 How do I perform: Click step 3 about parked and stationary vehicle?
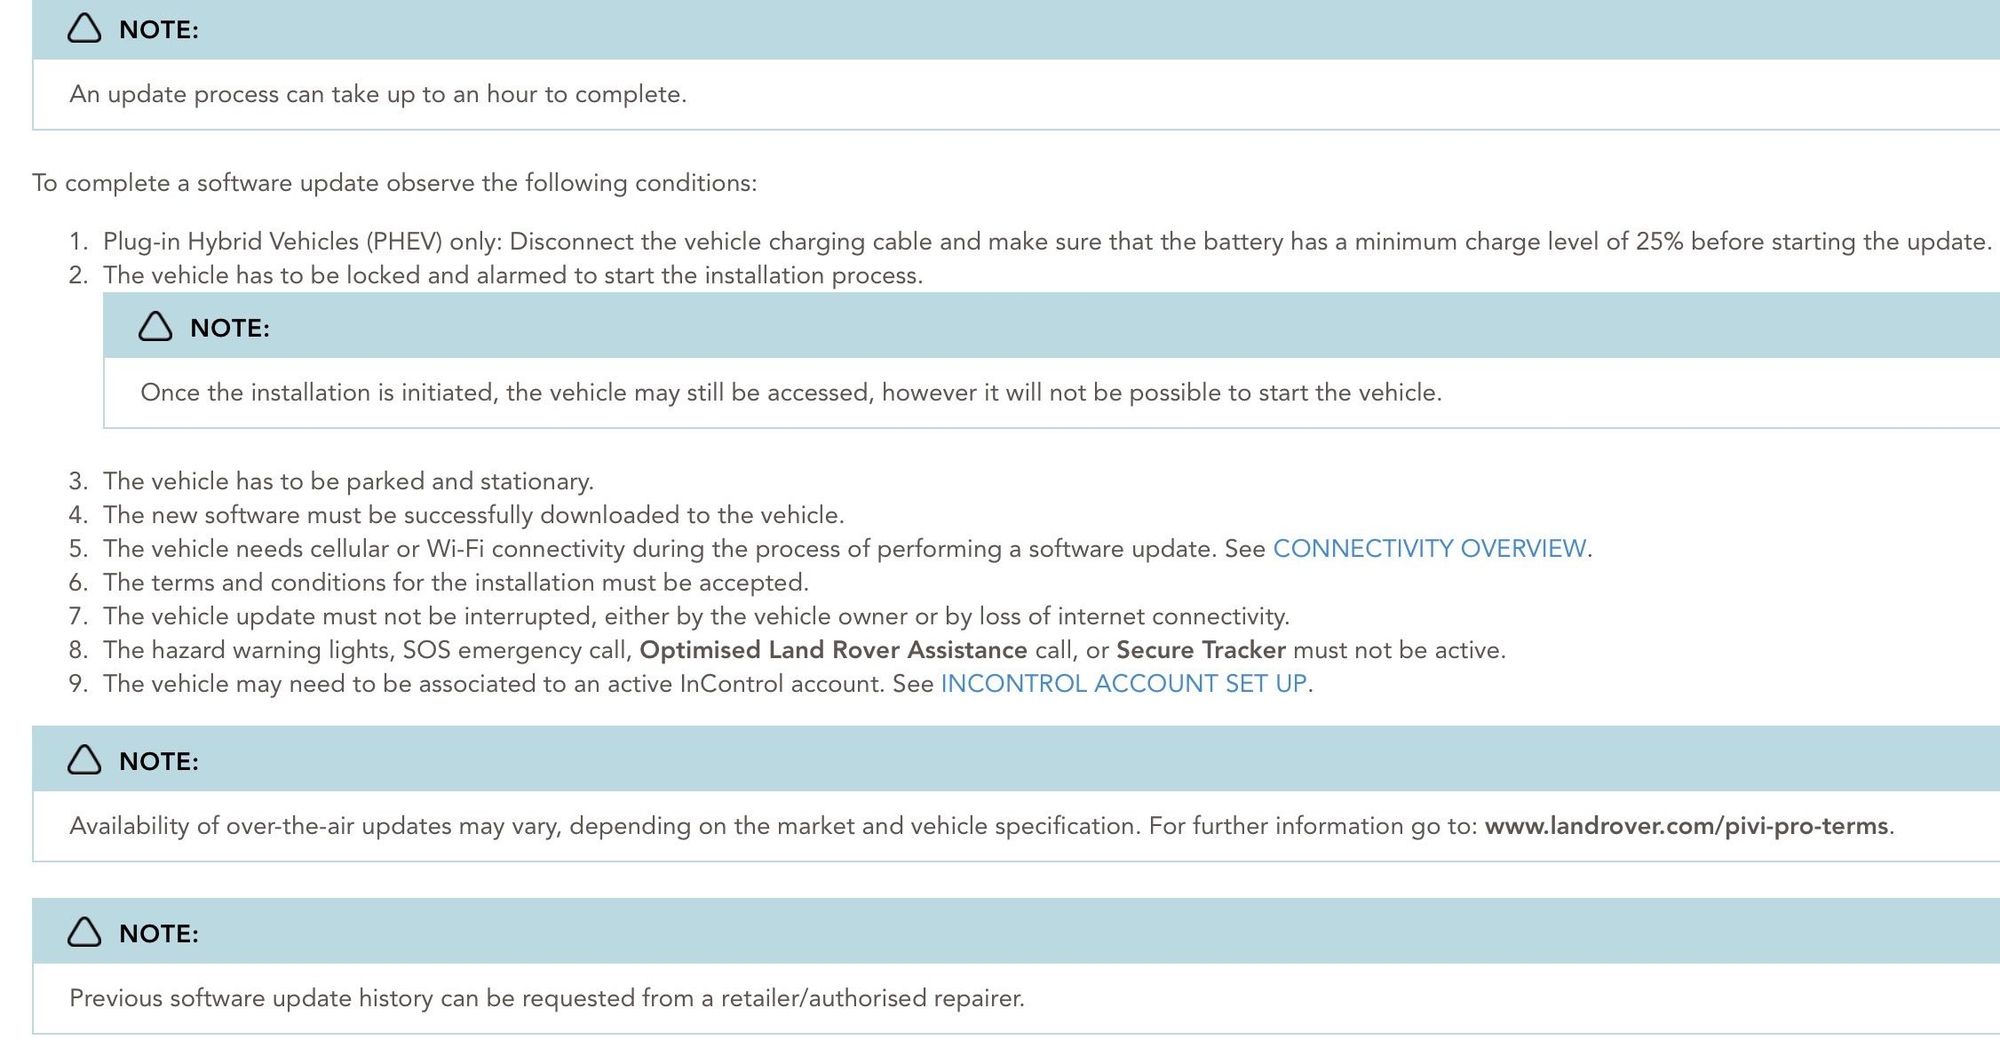(348, 482)
